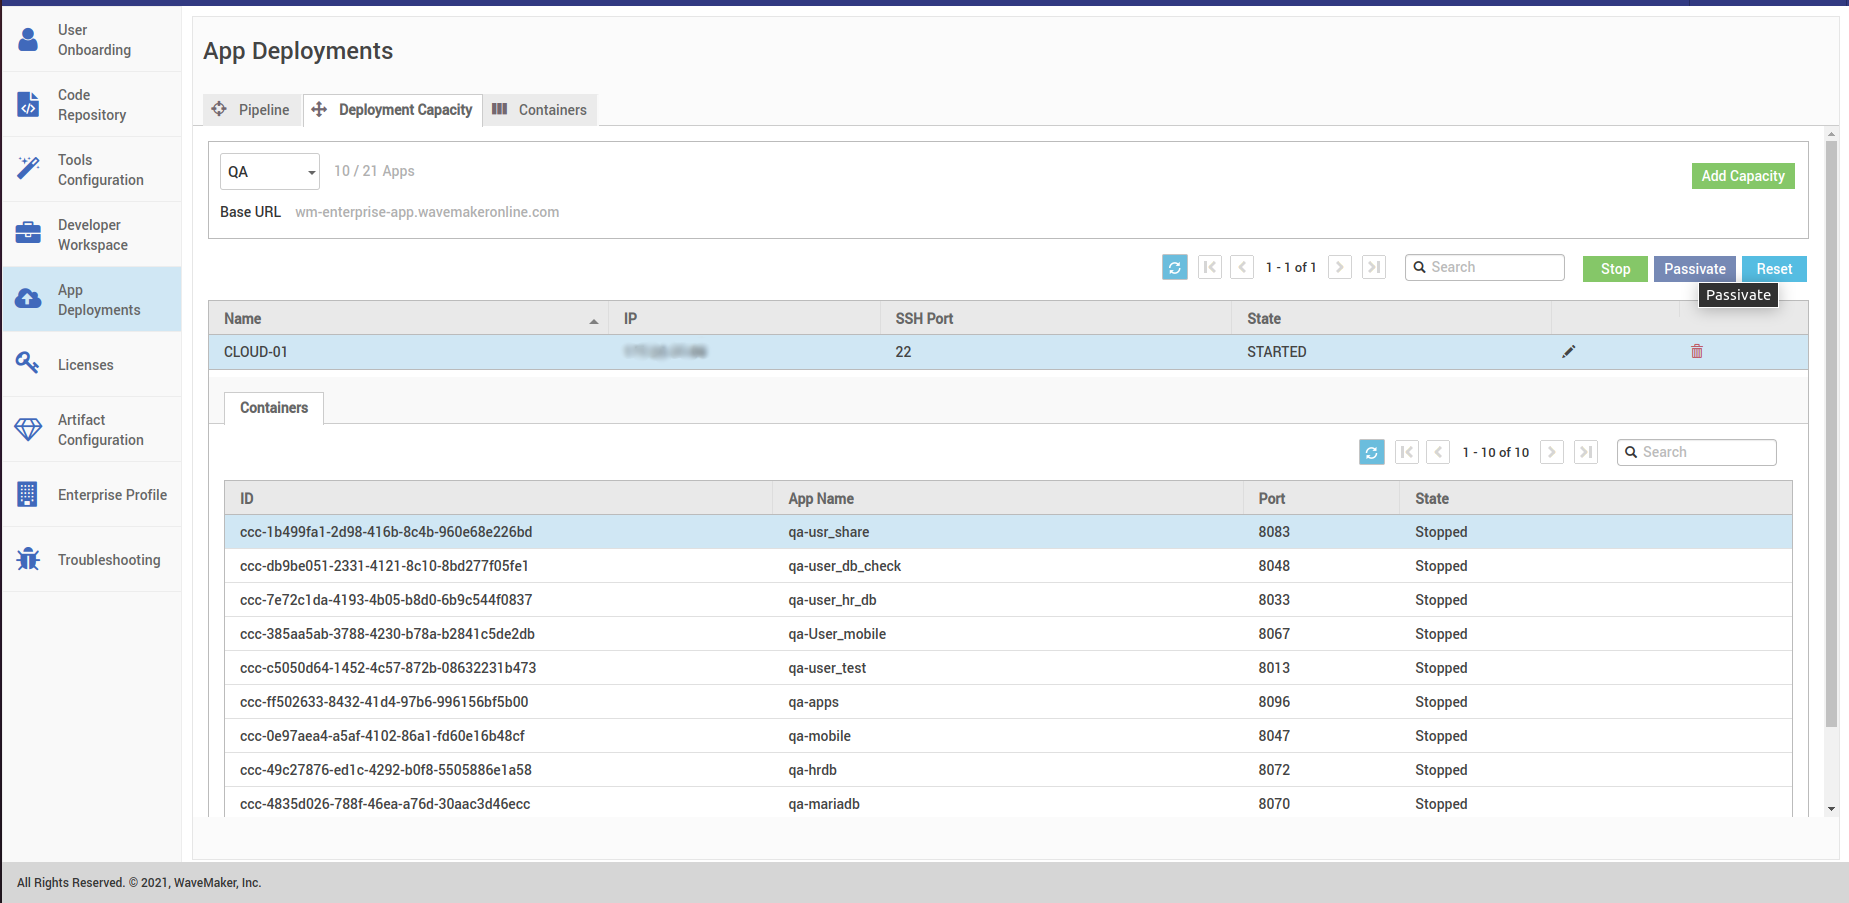Click the pencil edit icon for CLOUD-01
The height and width of the screenshot is (903, 1849).
pos(1568,351)
